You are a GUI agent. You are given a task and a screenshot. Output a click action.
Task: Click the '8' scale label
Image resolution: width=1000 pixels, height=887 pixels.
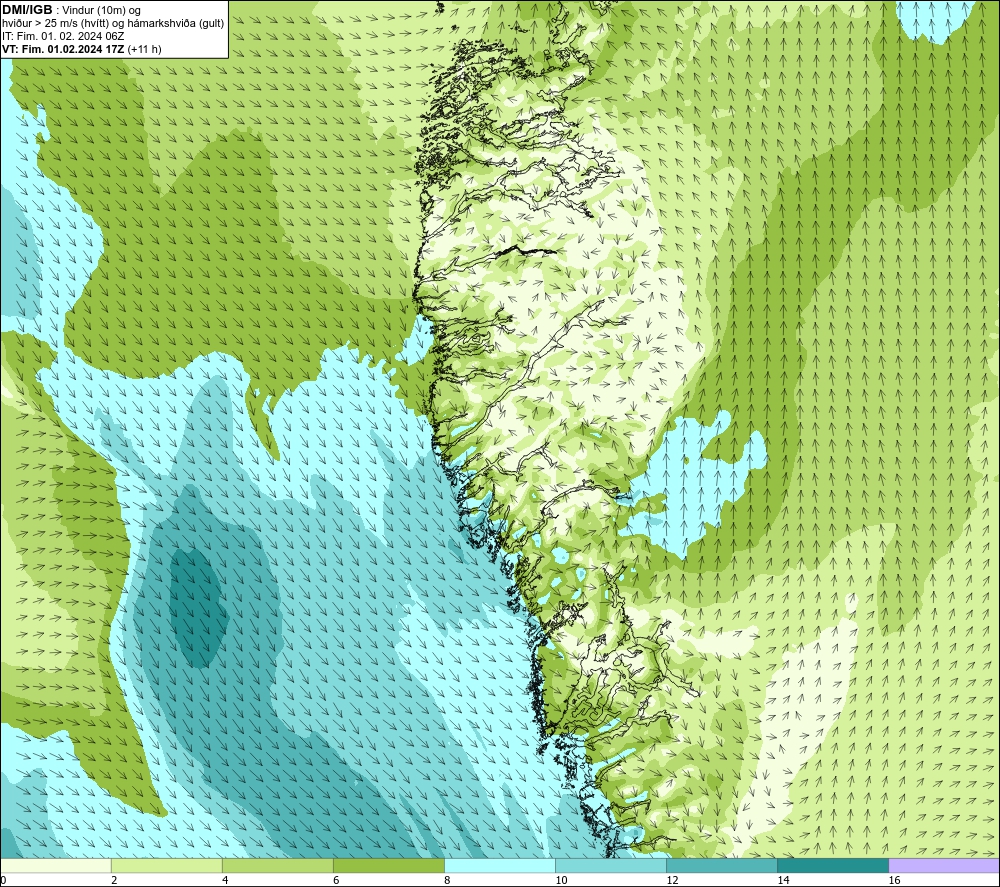(x=447, y=880)
